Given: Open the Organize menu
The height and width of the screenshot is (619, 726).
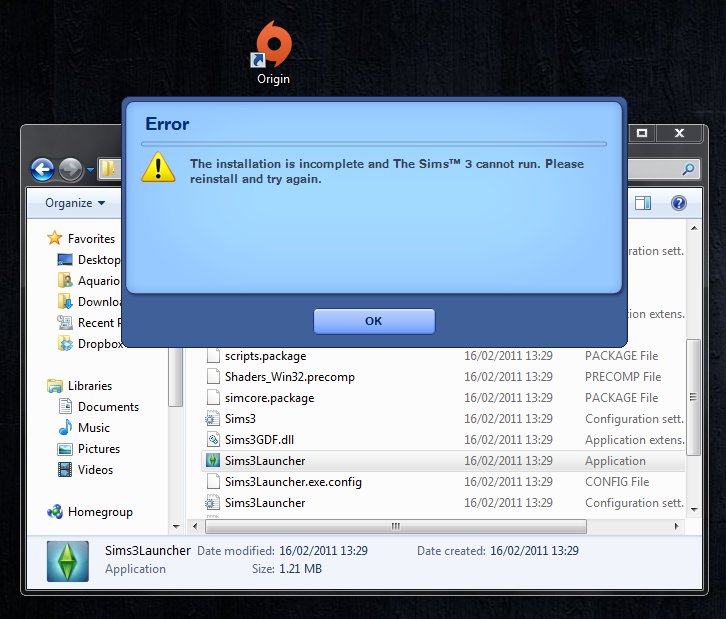Looking at the screenshot, I should 75,203.
